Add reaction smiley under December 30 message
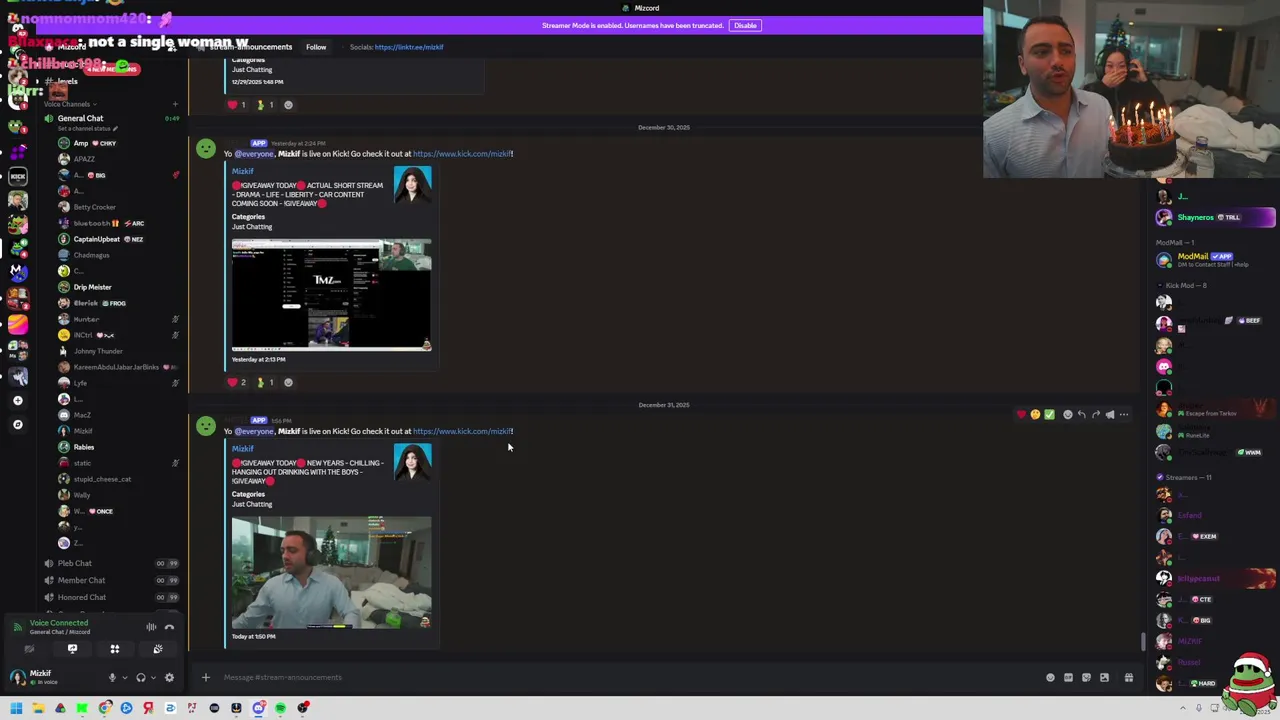This screenshot has width=1280, height=720. pyautogui.click(x=288, y=382)
